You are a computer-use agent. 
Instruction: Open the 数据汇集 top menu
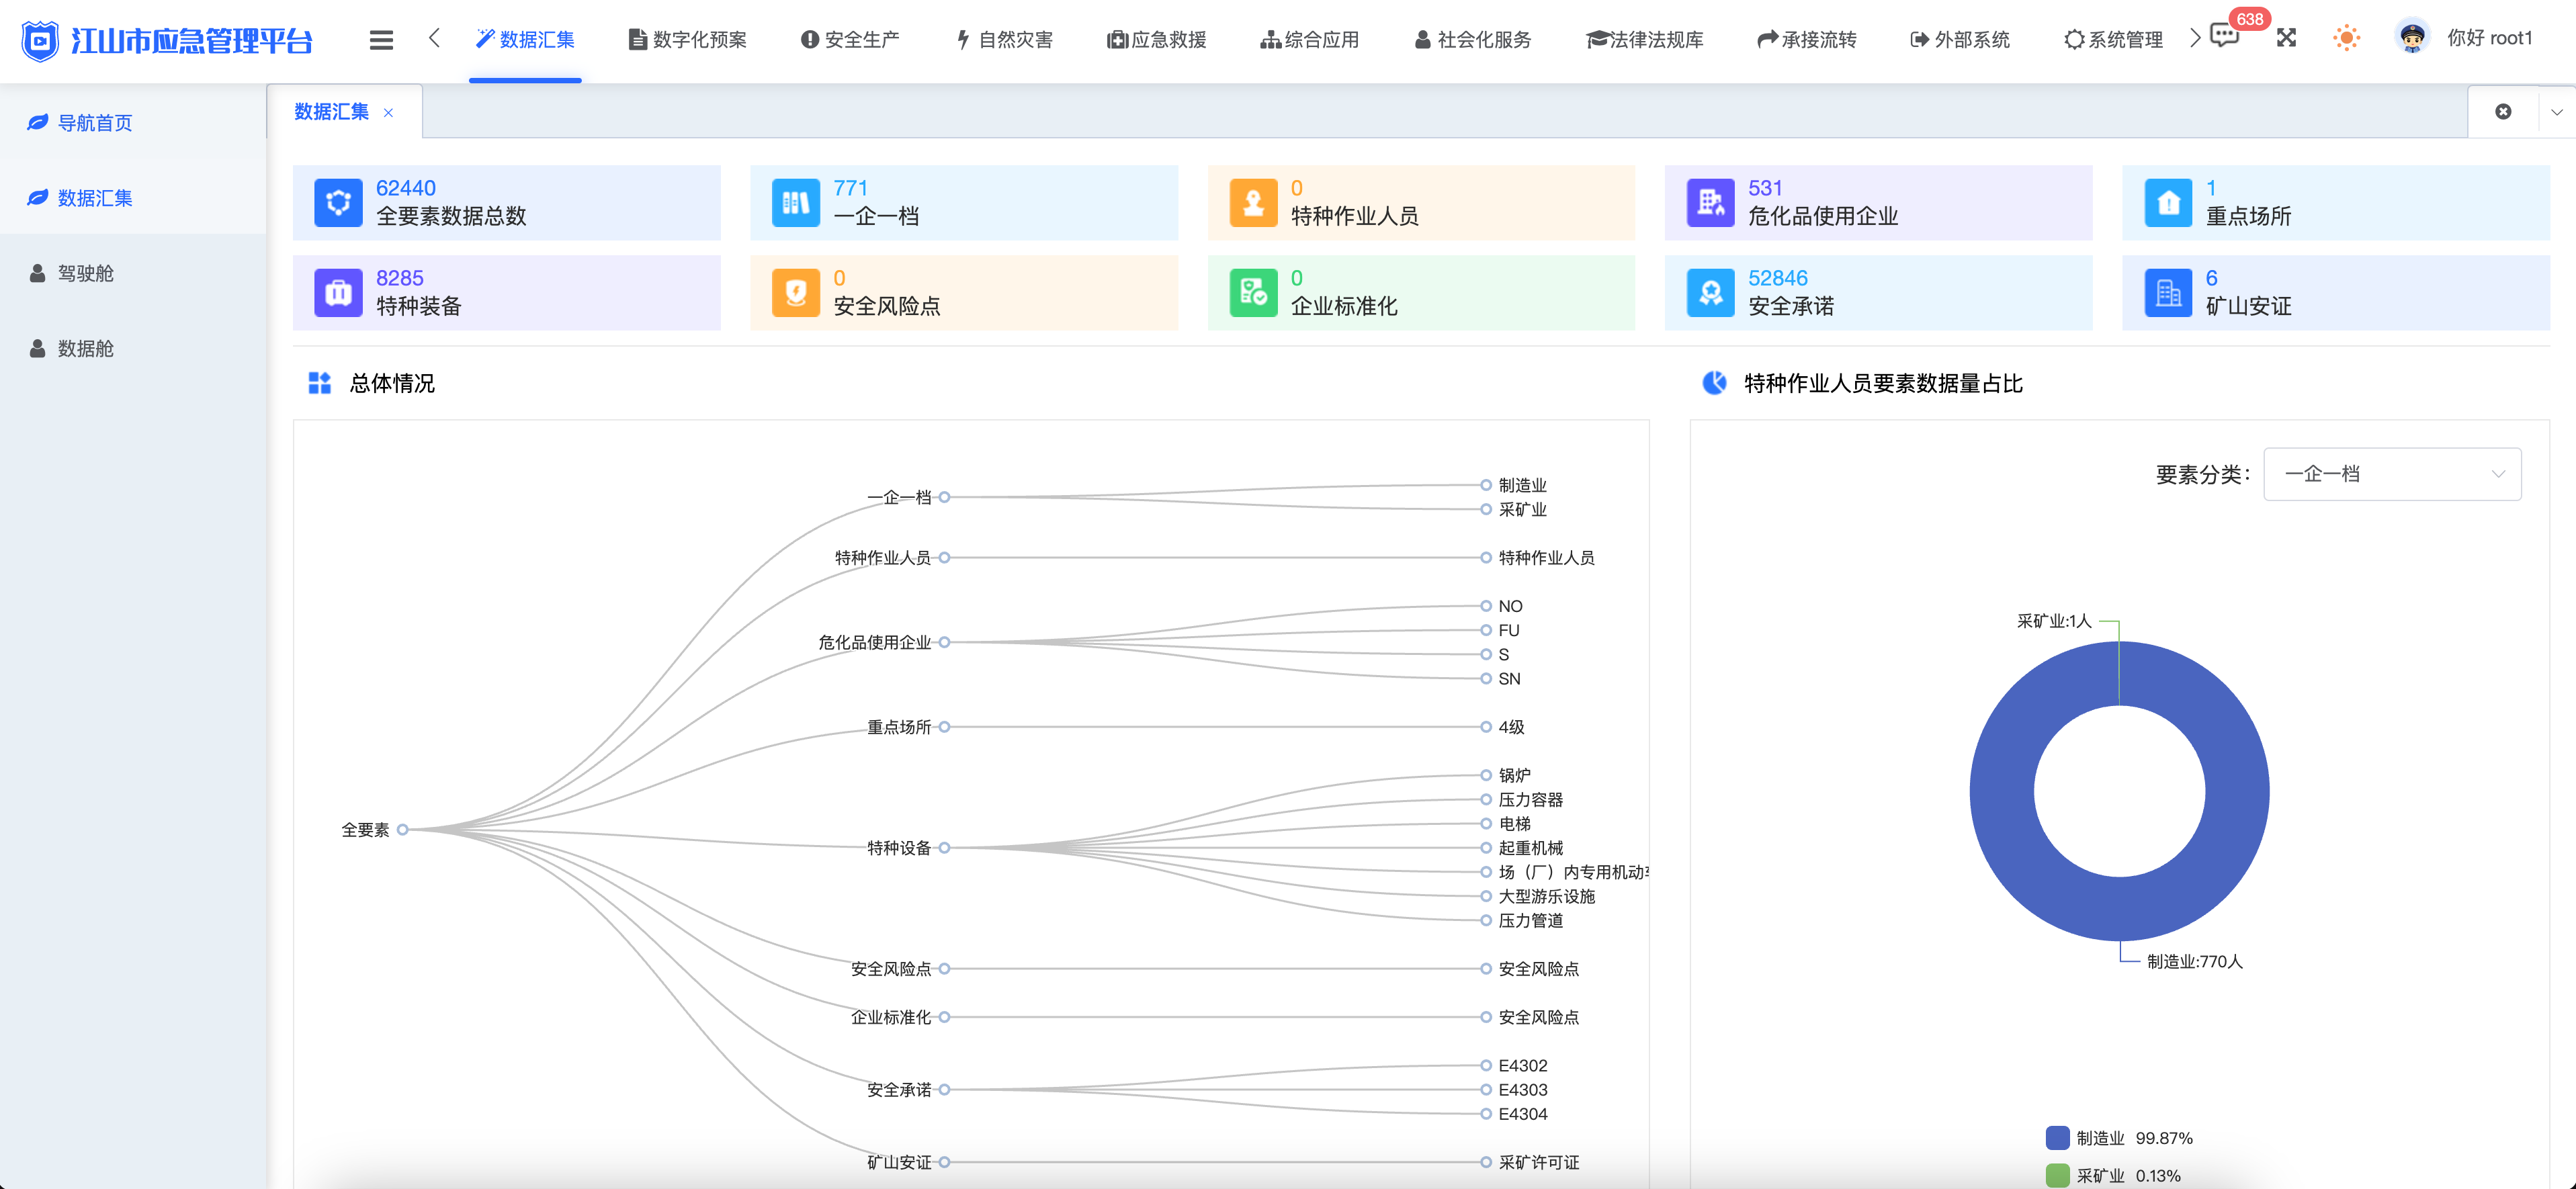525,40
